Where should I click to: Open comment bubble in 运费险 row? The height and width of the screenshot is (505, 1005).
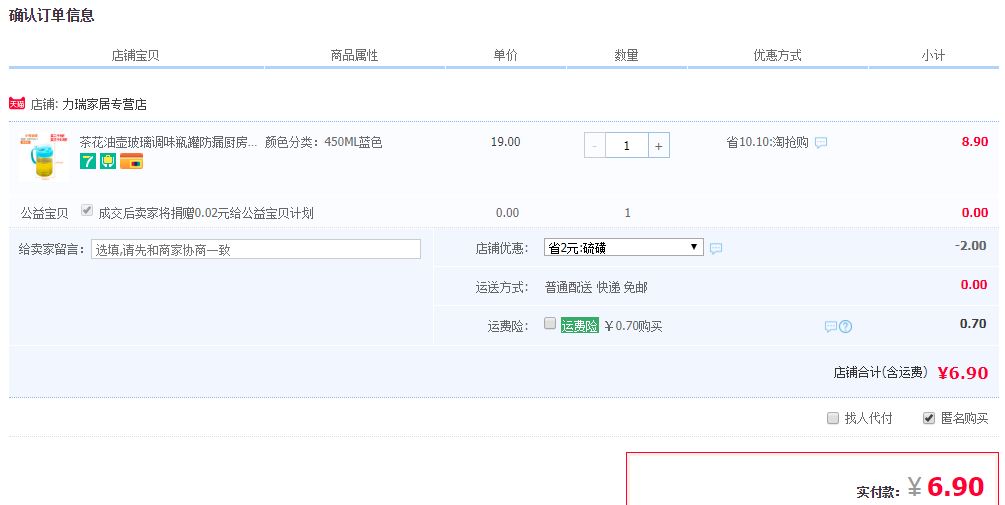pyautogui.click(x=831, y=327)
